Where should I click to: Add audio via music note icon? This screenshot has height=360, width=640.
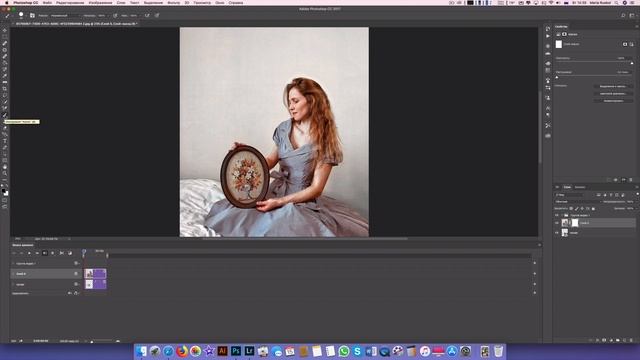[x=76, y=293]
